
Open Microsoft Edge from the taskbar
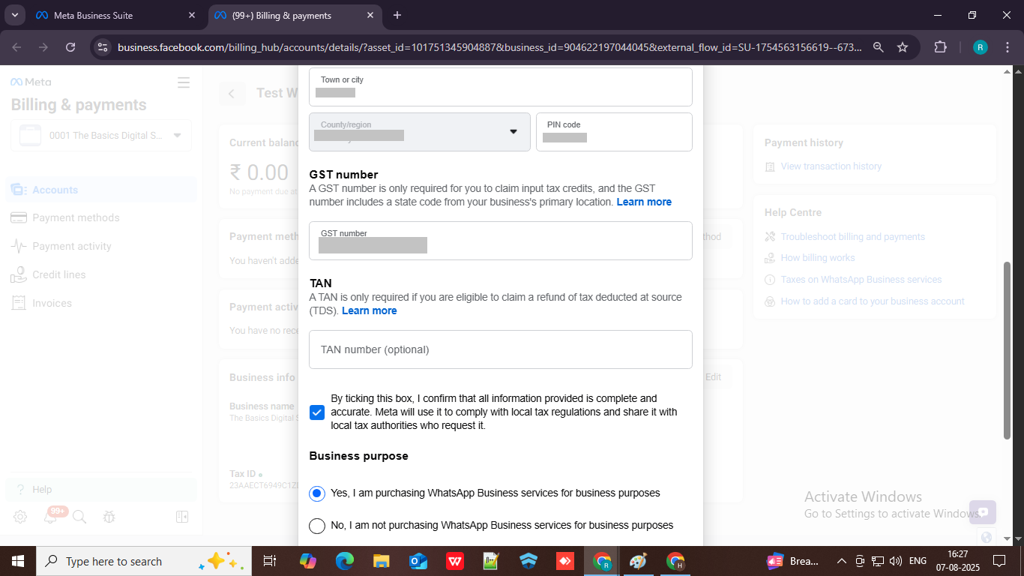pos(344,561)
